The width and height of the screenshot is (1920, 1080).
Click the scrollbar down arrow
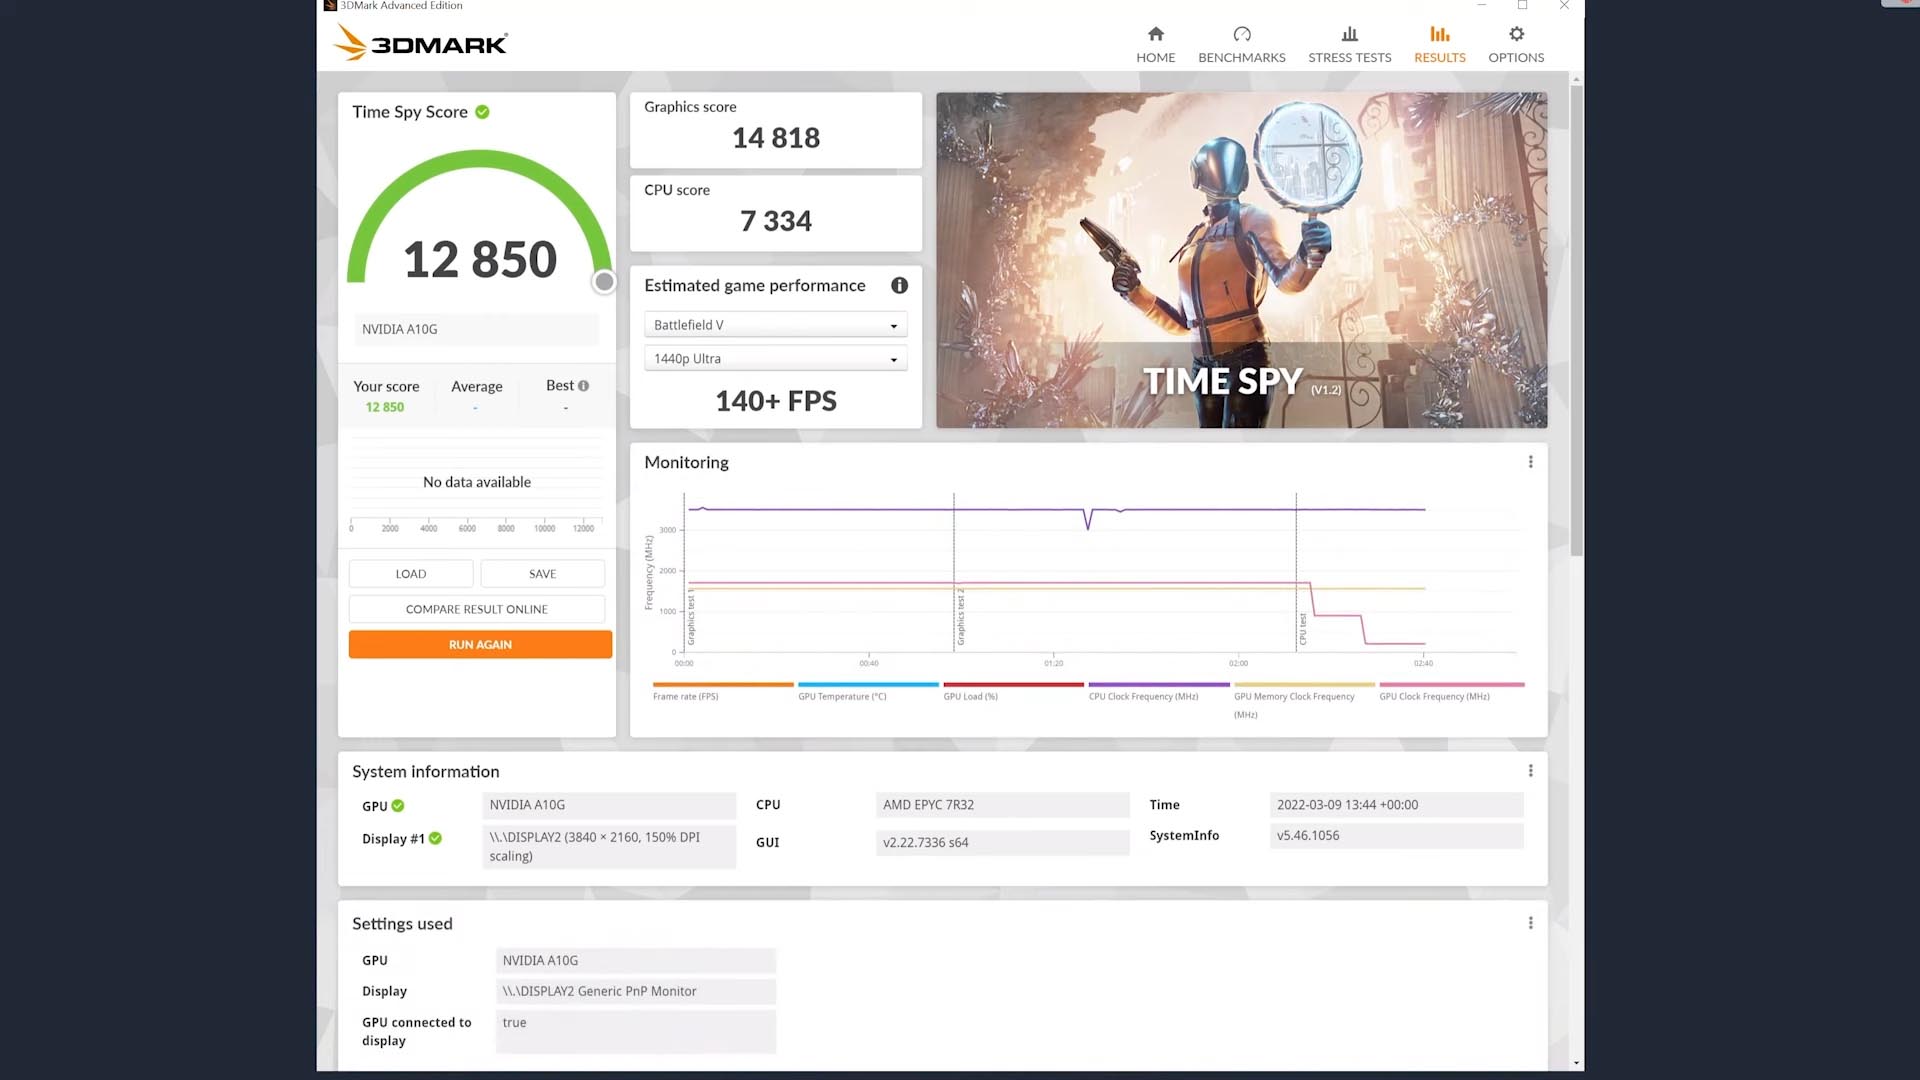coord(1576,1063)
